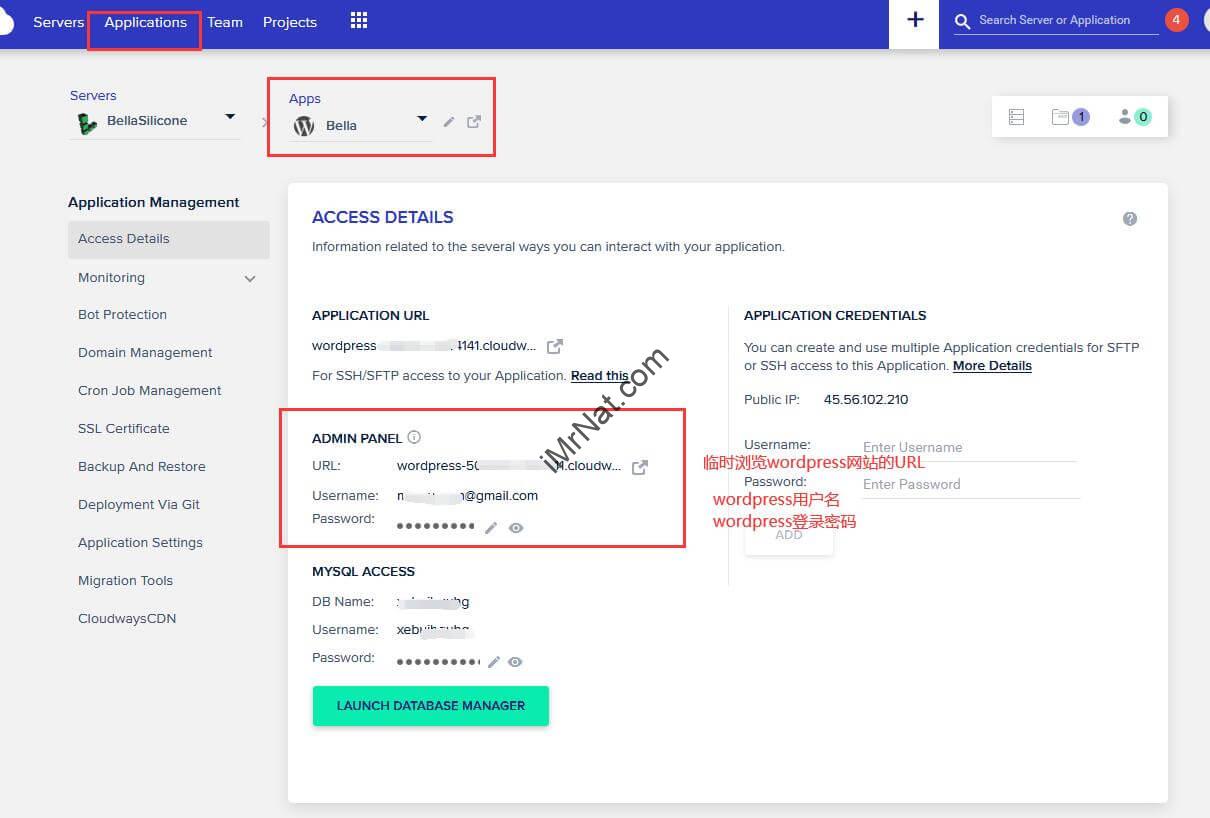This screenshot has width=1210, height=818.
Task: Open the apps grid icon
Action: point(359,21)
